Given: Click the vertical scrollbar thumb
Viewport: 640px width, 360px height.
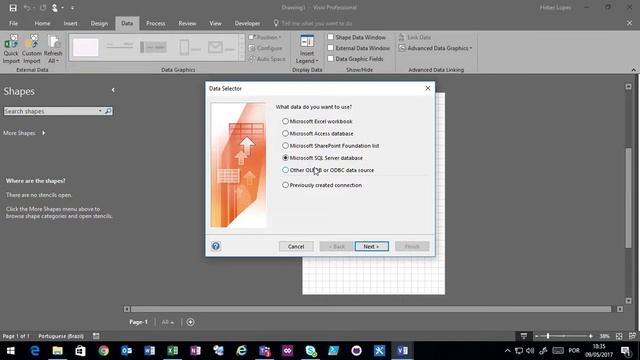Looking at the screenshot, I should (628, 198).
